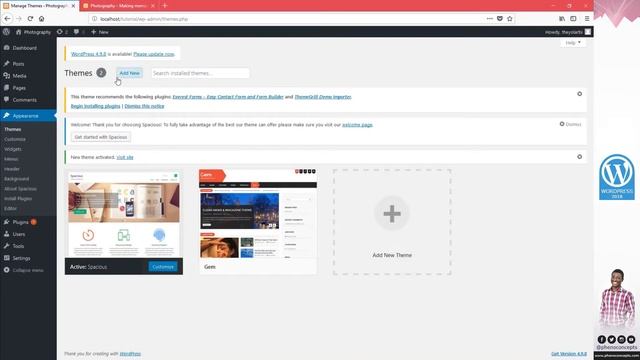Open Posts in the sidebar

(x=18, y=64)
